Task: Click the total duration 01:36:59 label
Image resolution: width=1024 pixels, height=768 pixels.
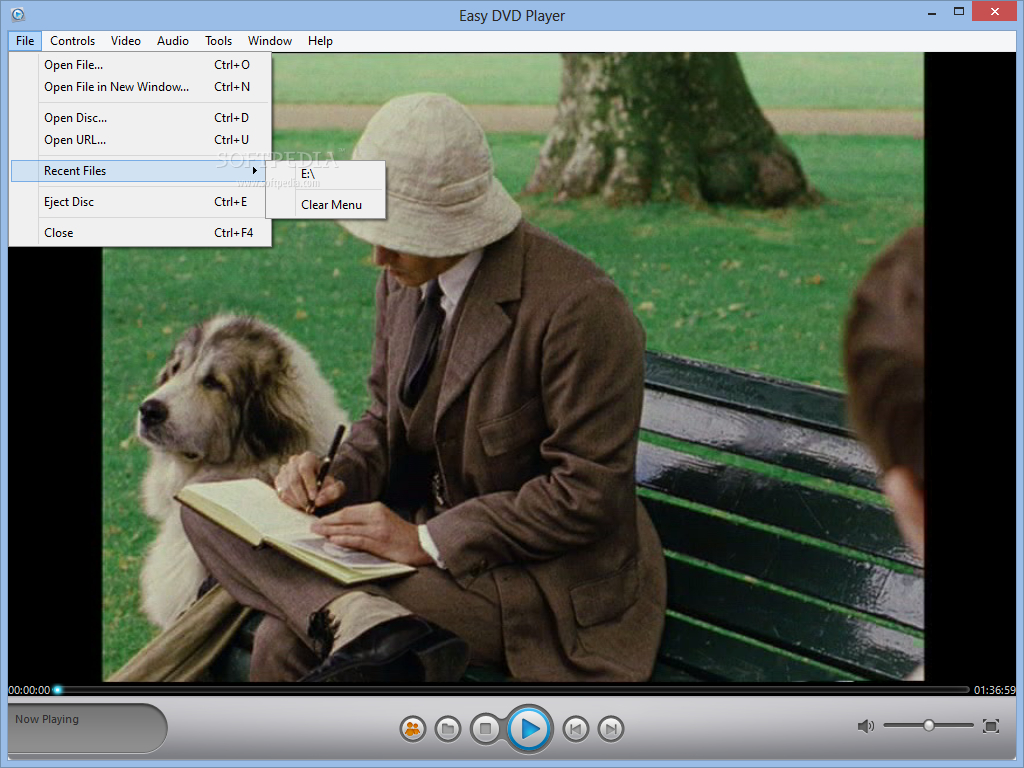Action: 995,690
